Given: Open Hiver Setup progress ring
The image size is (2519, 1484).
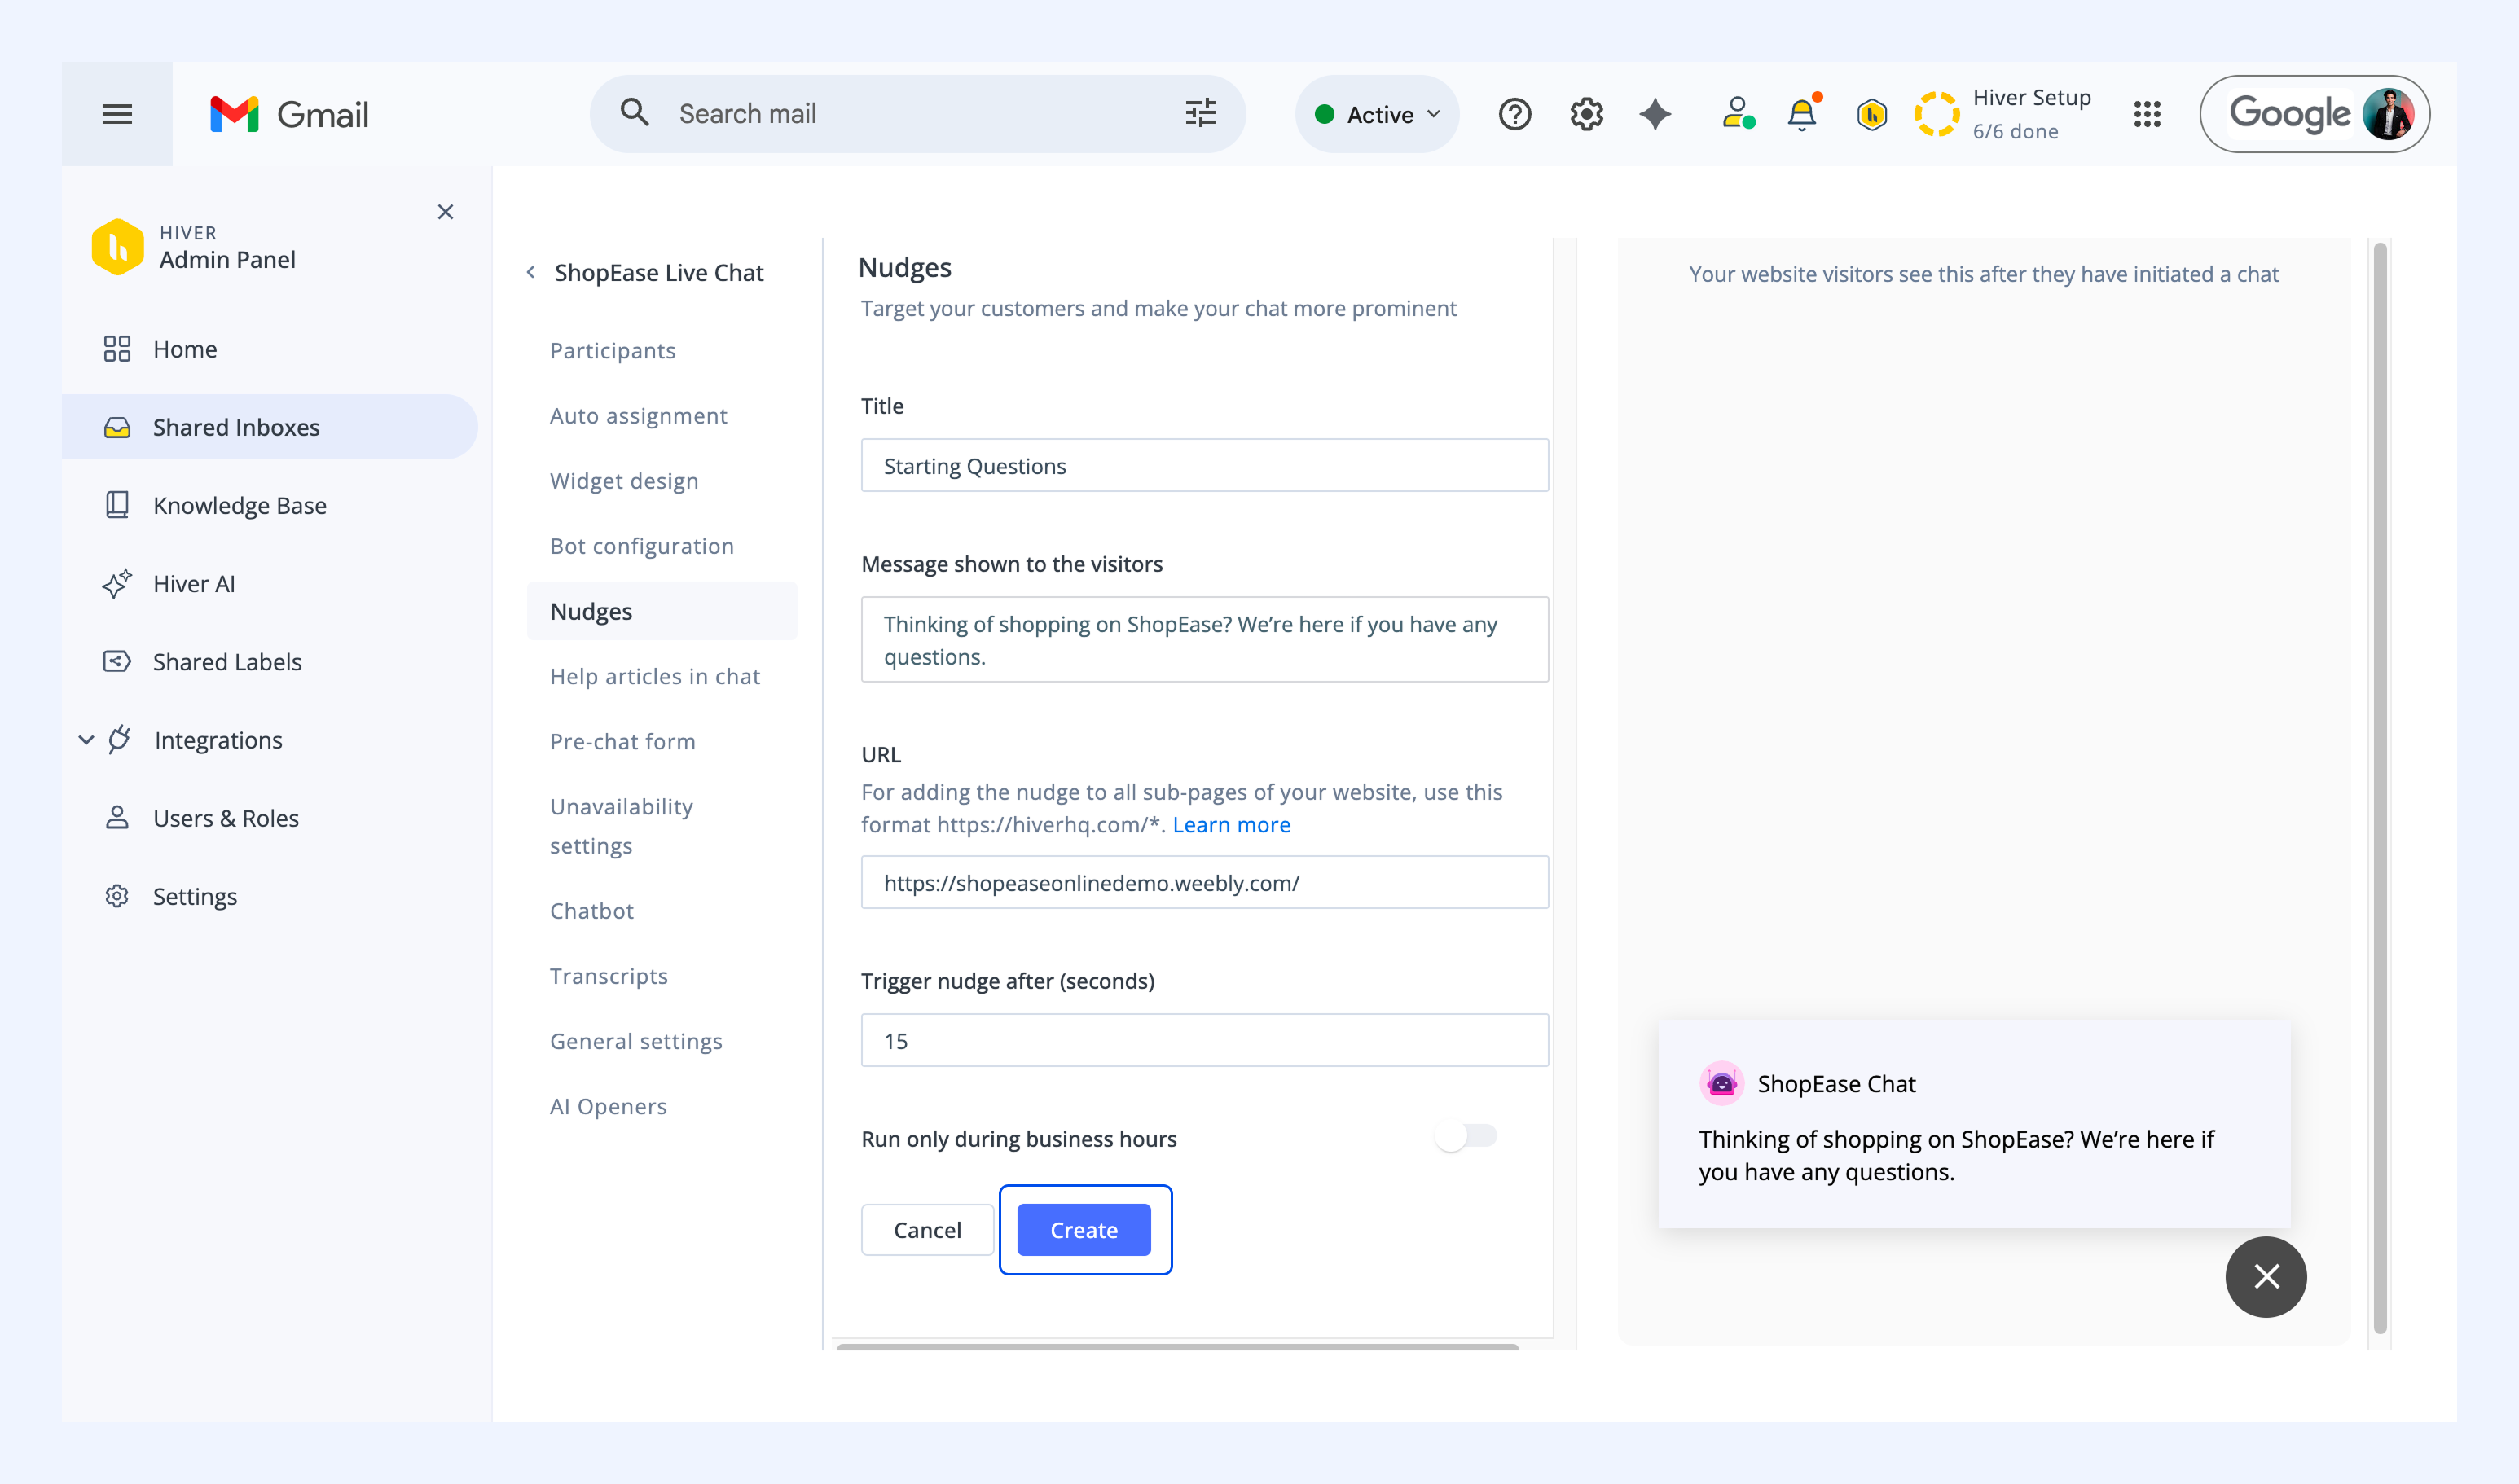Looking at the screenshot, I should (1936, 114).
